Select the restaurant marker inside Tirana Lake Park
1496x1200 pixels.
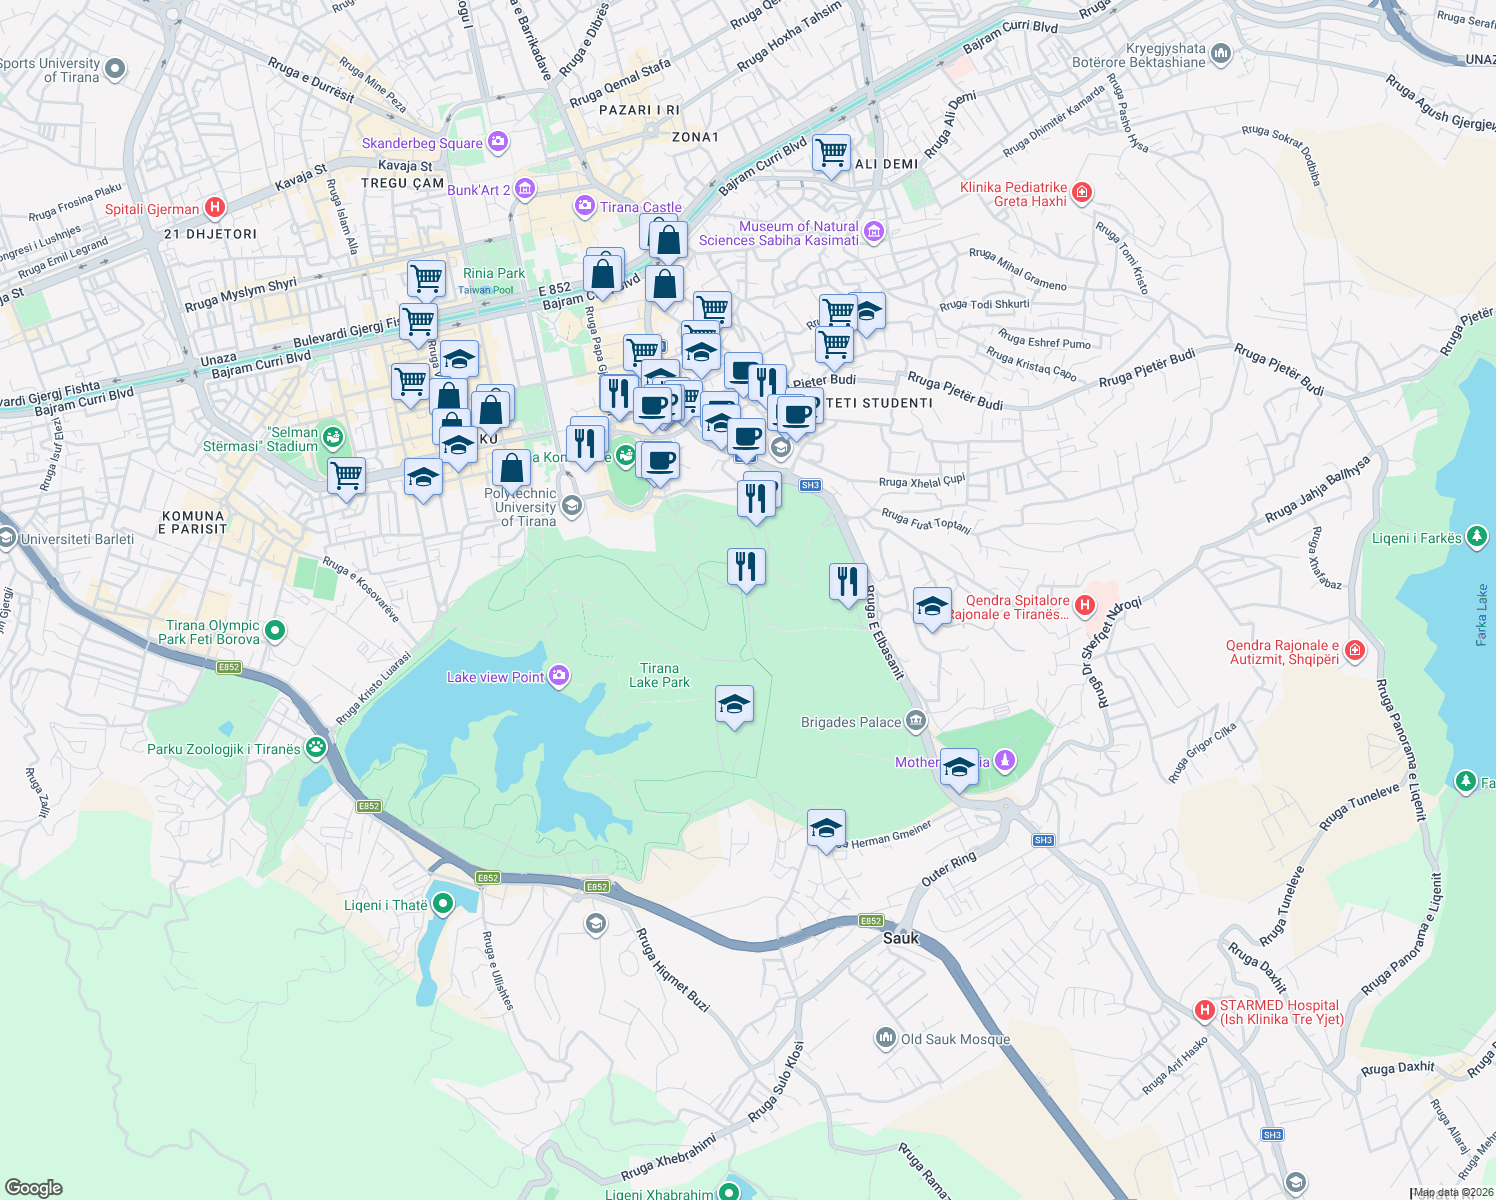[746, 566]
